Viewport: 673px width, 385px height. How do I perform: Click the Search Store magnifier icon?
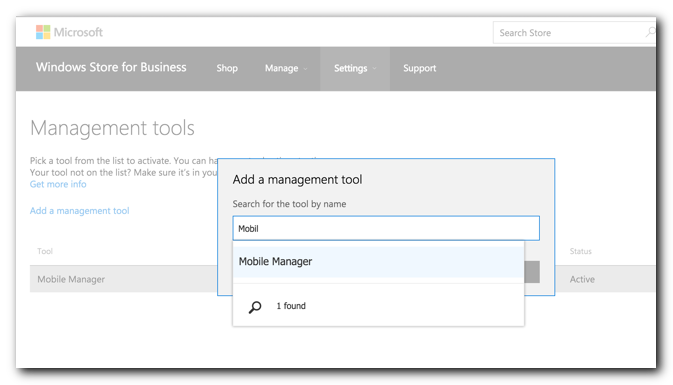point(650,32)
